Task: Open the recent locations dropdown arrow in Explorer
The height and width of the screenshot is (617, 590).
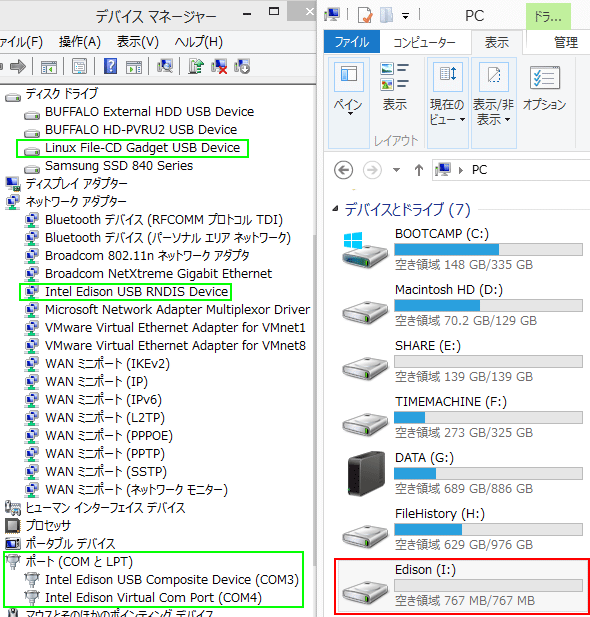Action: (x=396, y=170)
